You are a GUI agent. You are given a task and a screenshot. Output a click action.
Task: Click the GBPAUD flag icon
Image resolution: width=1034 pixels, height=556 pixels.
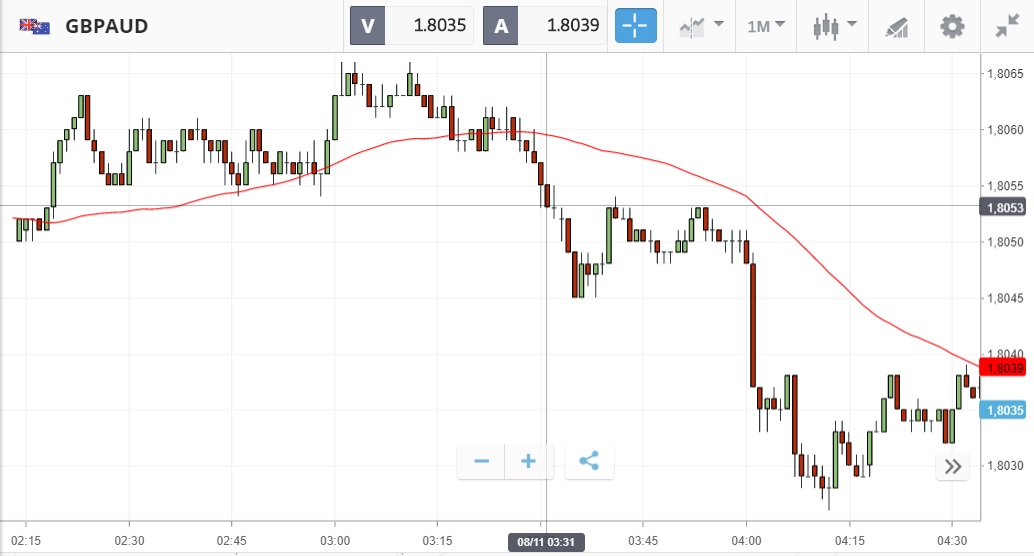tap(35, 26)
